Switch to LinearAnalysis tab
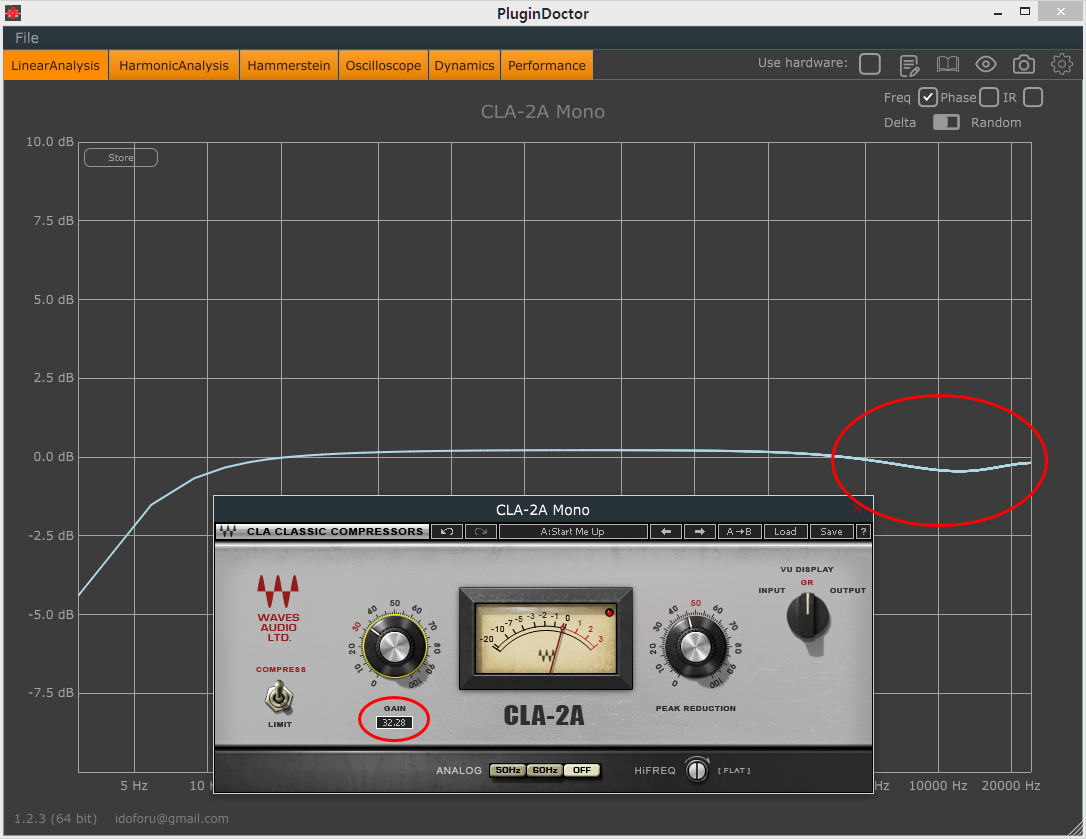The height and width of the screenshot is (839, 1086). tap(55, 65)
